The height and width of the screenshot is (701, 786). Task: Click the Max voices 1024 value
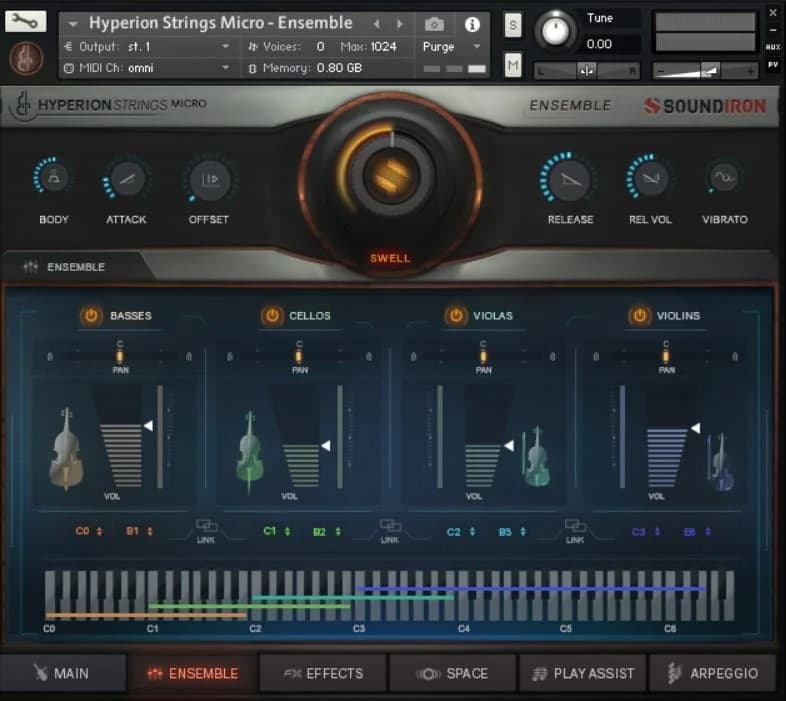click(383, 47)
